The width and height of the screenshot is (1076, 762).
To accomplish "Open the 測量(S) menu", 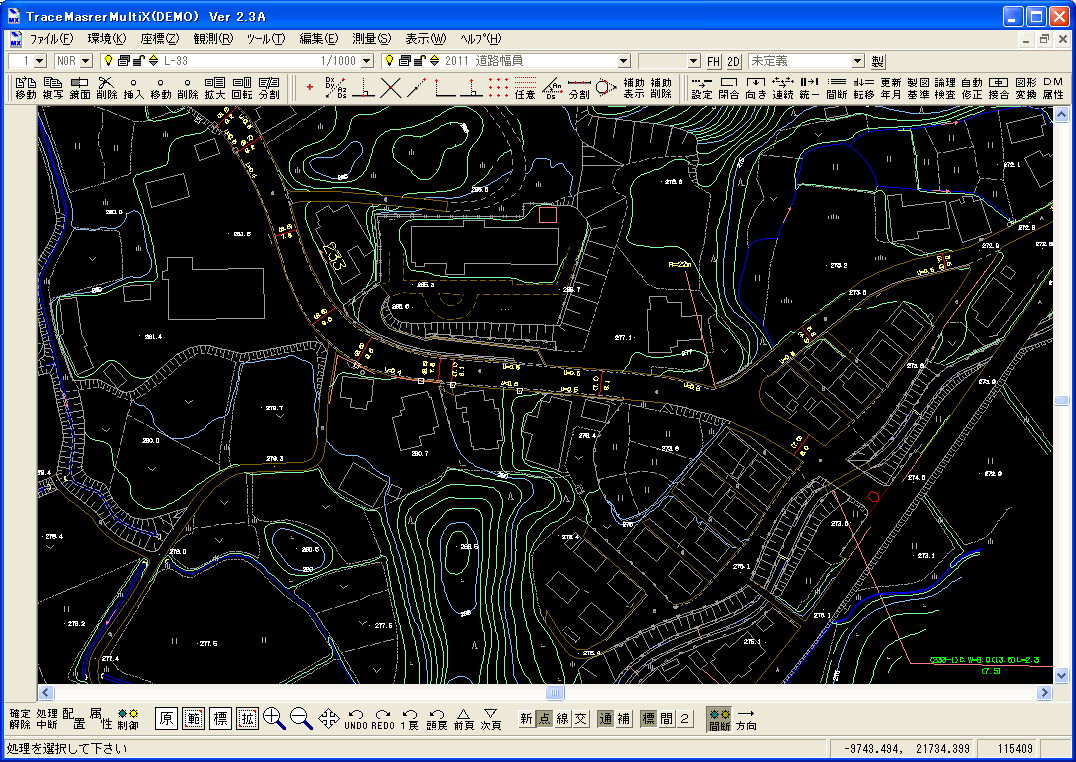I will (371, 39).
